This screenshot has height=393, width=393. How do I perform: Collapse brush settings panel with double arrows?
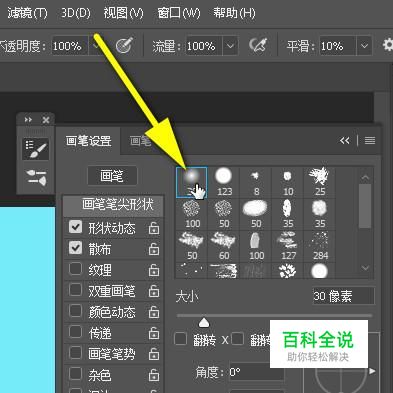[345, 141]
